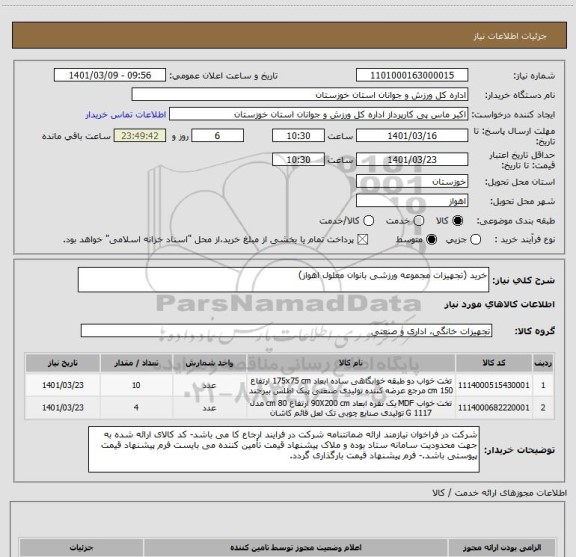Click the شماره نیاز field 1101000163000015
This screenshot has width=576, height=557.
pos(412,75)
